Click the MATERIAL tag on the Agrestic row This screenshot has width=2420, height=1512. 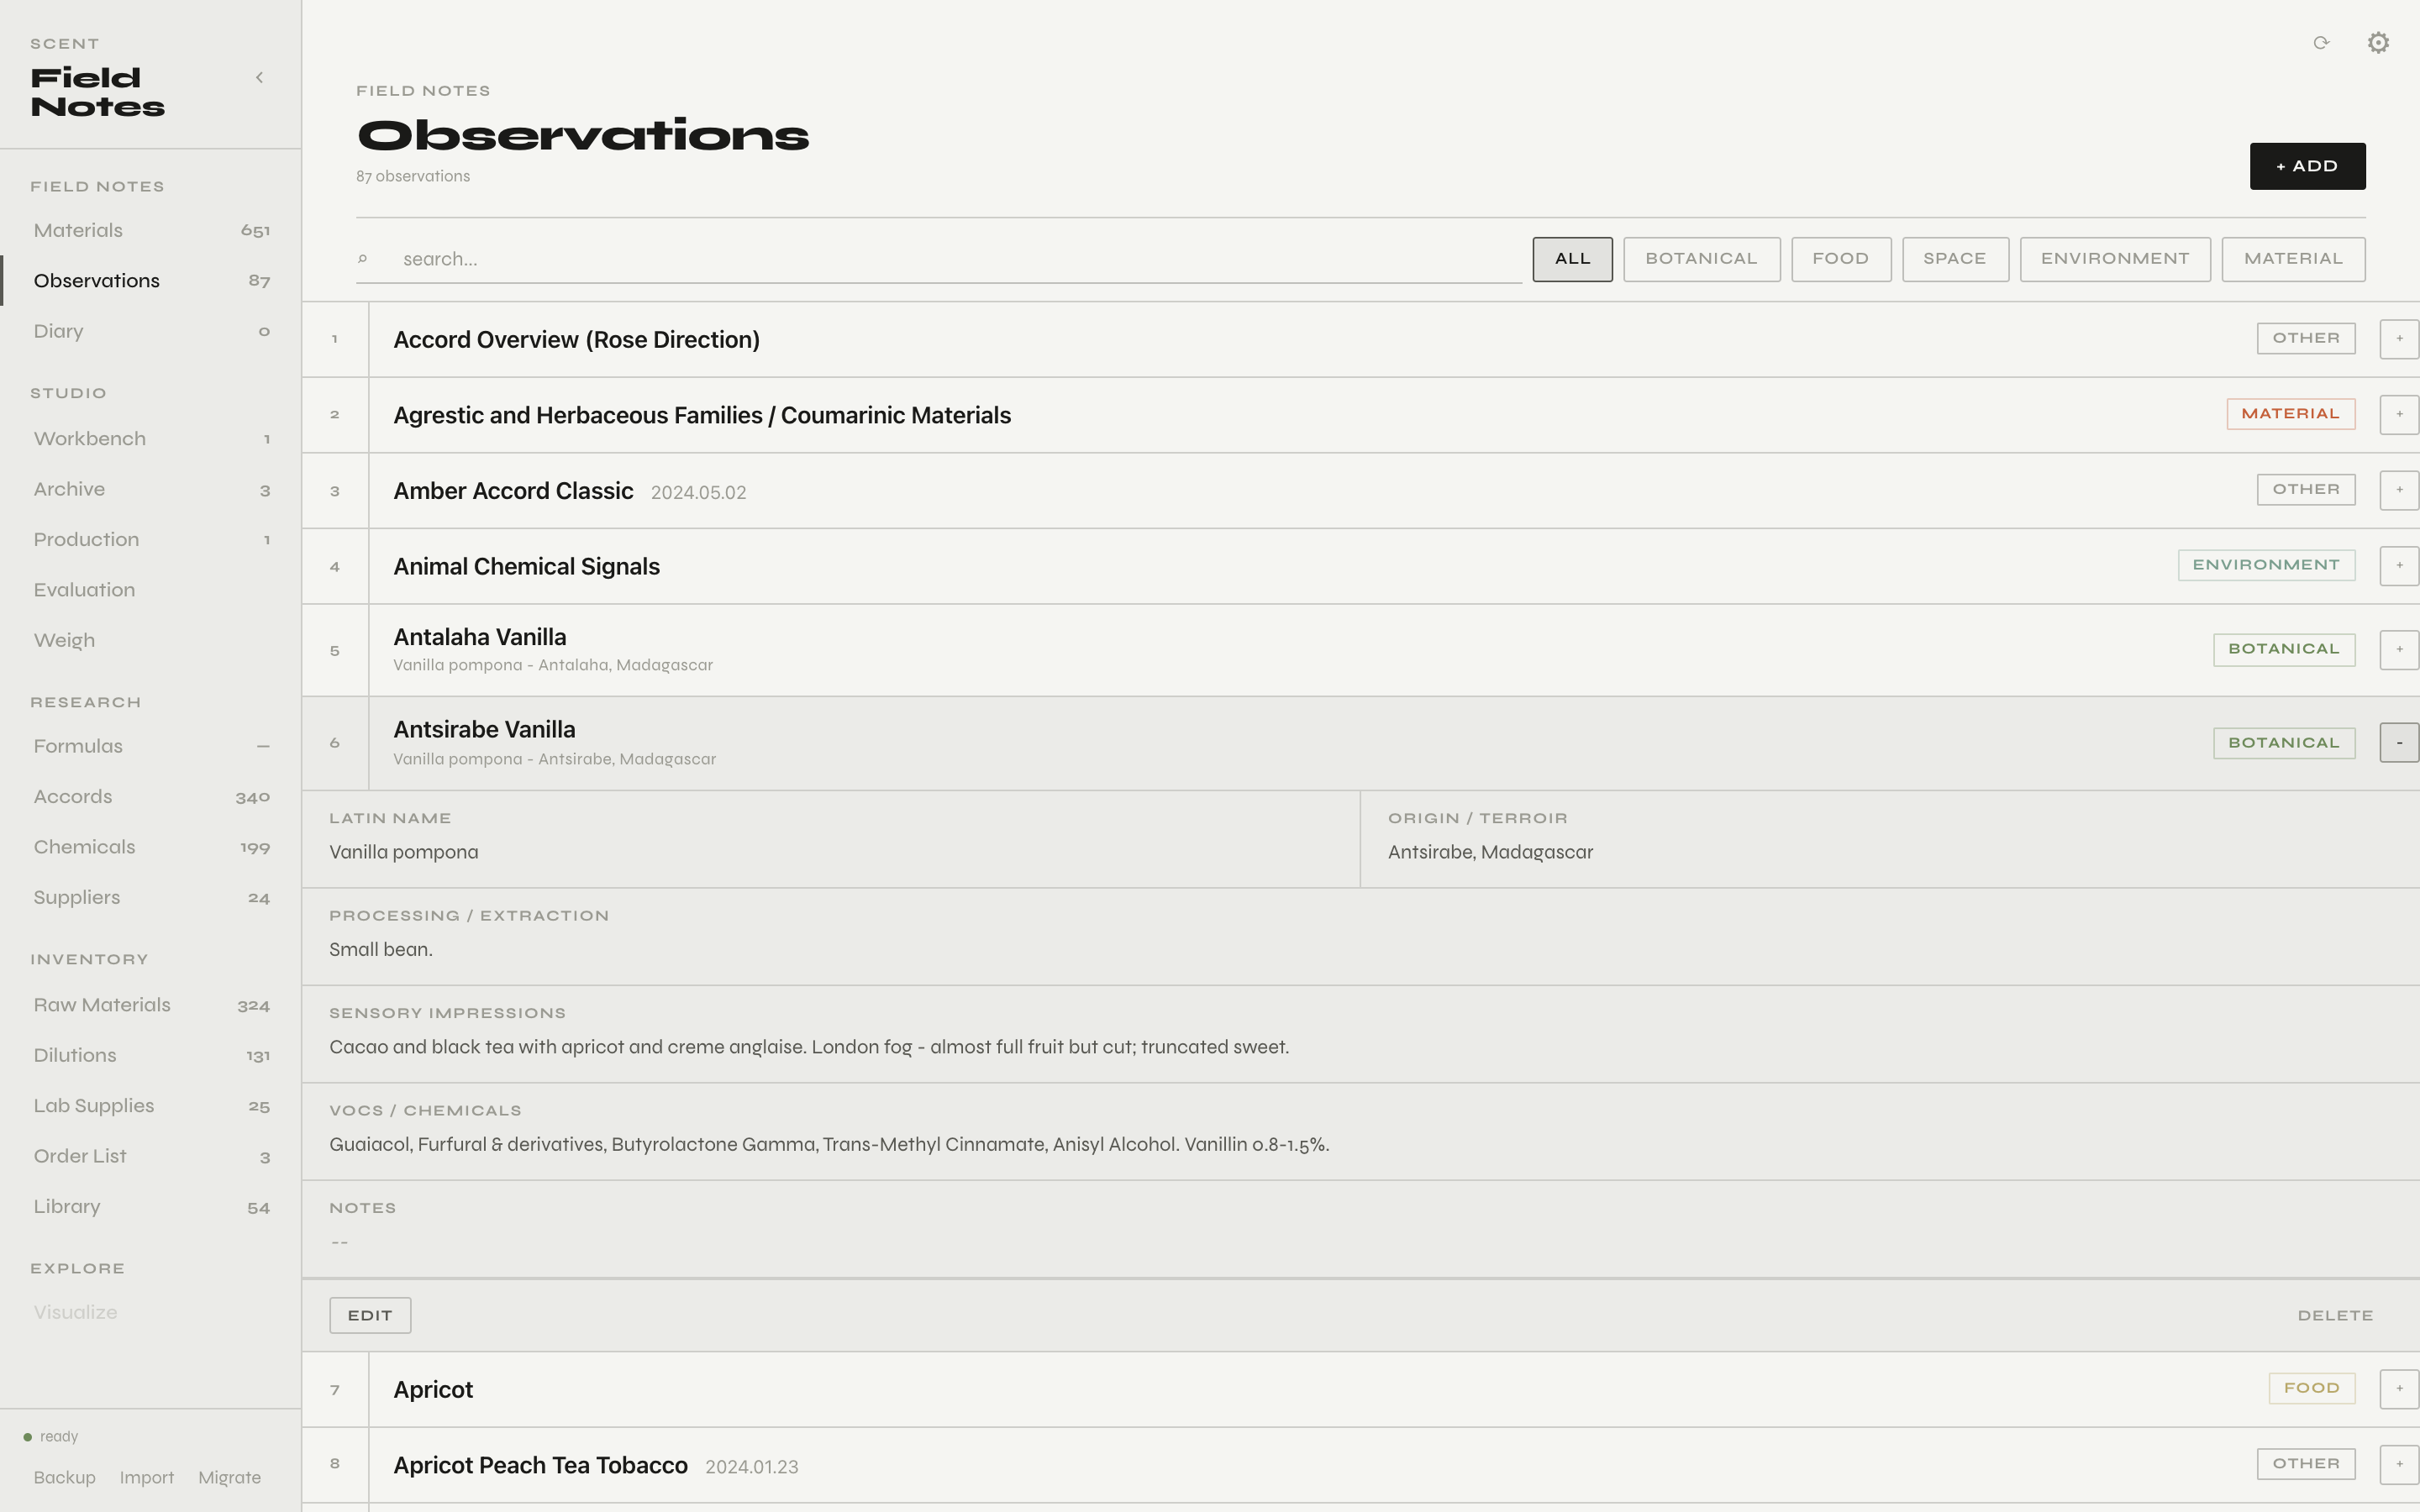[2290, 414]
